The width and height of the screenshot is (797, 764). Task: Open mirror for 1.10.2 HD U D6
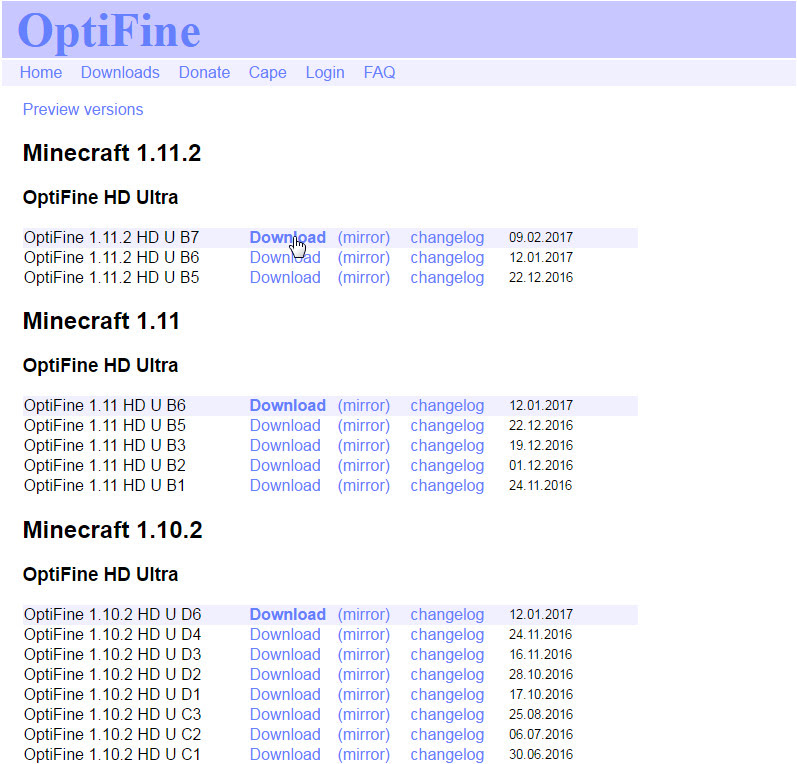click(x=364, y=614)
